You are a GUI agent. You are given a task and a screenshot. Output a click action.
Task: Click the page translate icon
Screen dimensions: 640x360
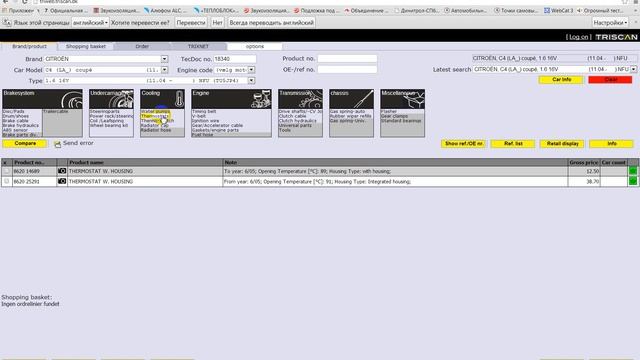[7, 23]
